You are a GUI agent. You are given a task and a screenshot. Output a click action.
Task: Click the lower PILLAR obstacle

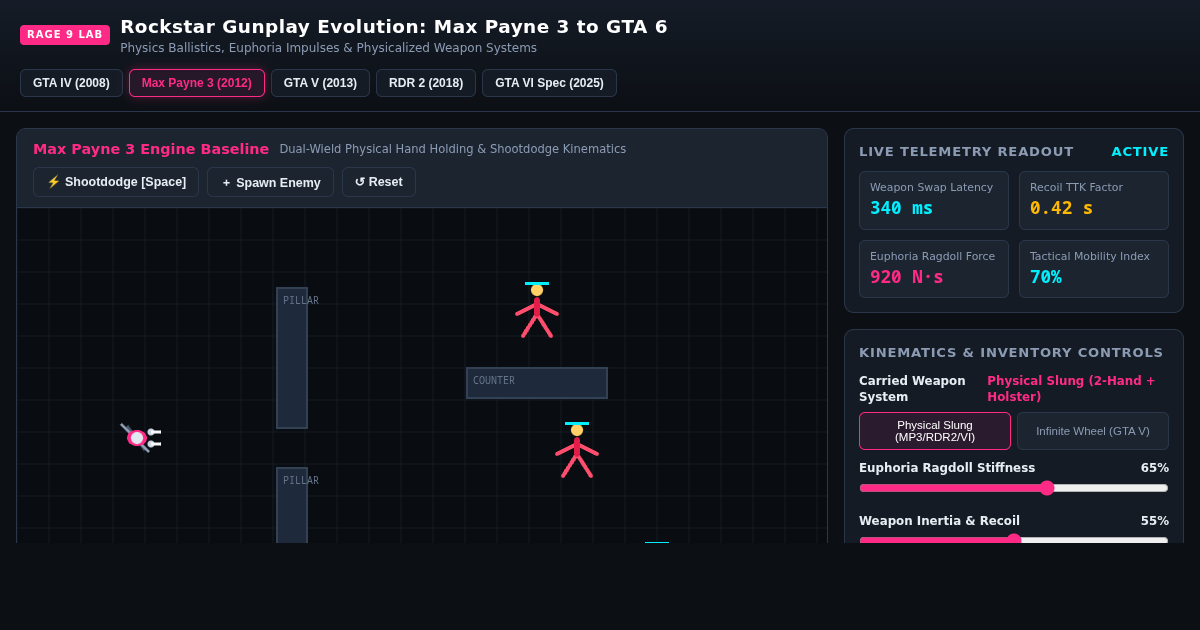tap(292, 506)
